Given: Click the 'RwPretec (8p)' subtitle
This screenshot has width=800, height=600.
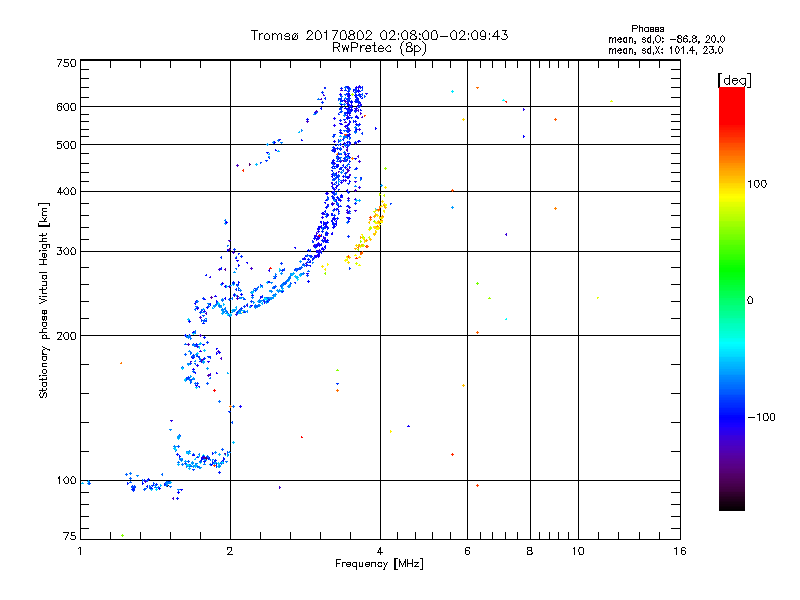Looking at the screenshot, I should click(x=379, y=48).
